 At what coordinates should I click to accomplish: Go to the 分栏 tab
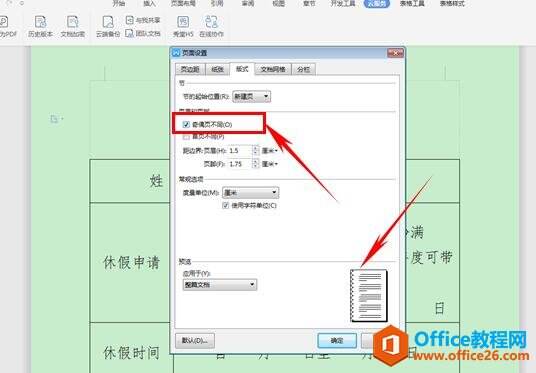click(x=303, y=69)
